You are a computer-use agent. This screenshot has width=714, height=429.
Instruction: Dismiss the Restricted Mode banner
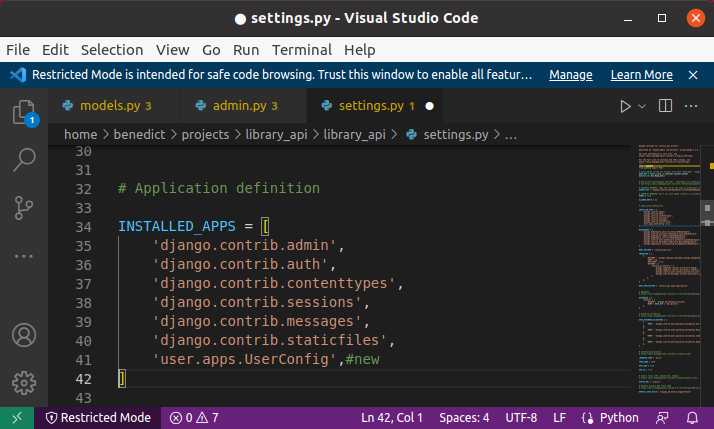[693, 75]
